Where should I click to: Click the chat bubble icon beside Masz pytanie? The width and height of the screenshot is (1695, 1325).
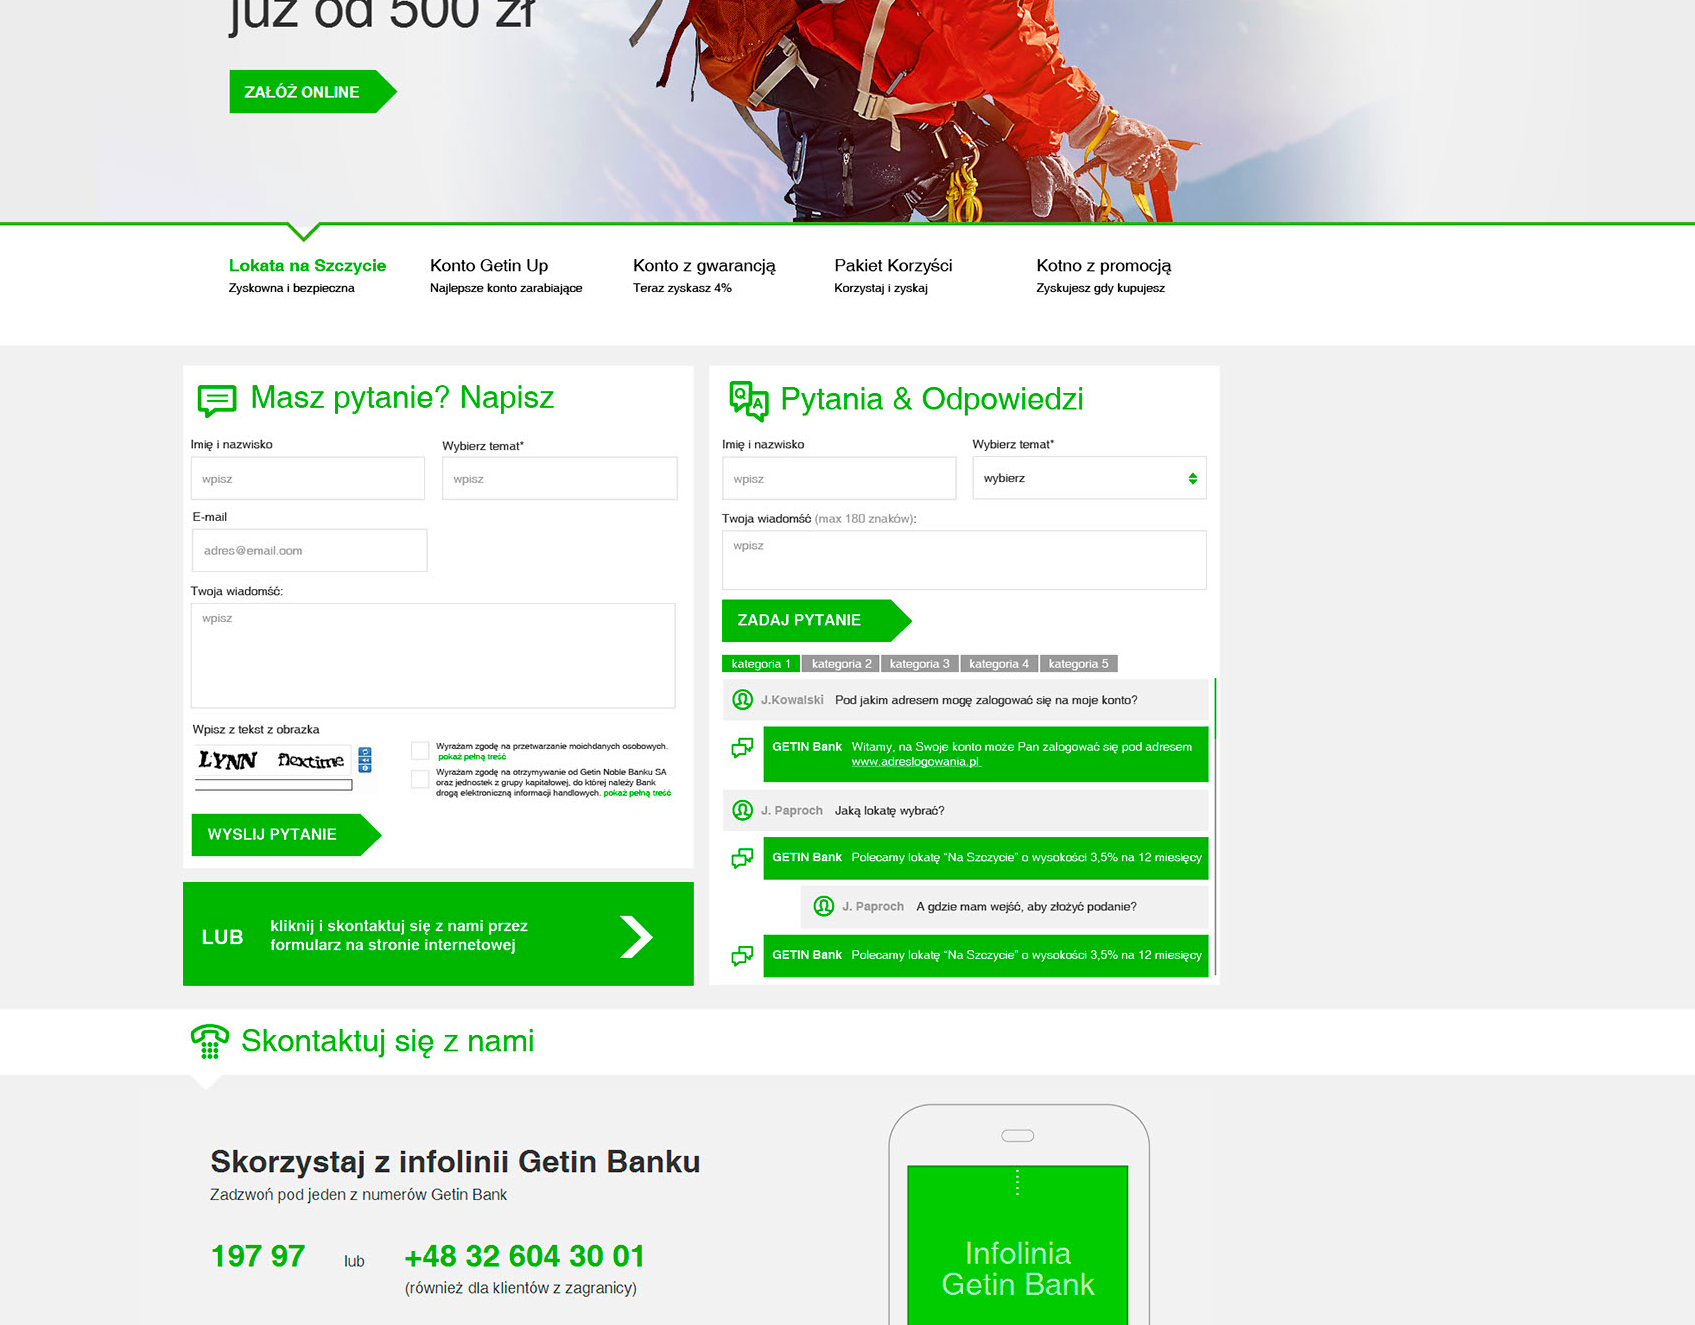(217, 400)
